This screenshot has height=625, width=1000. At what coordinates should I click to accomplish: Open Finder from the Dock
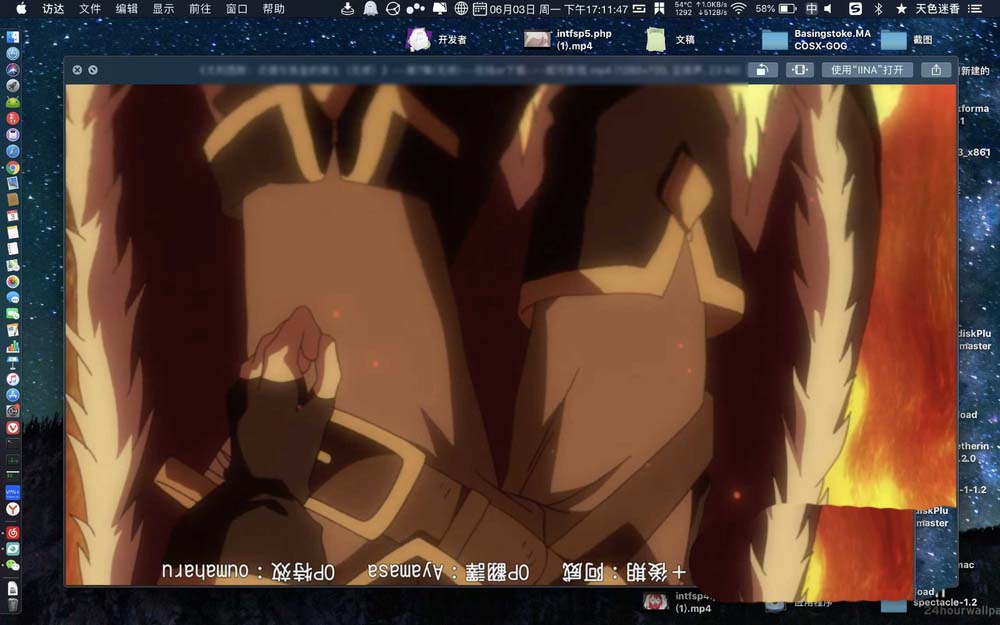[13, 37]
